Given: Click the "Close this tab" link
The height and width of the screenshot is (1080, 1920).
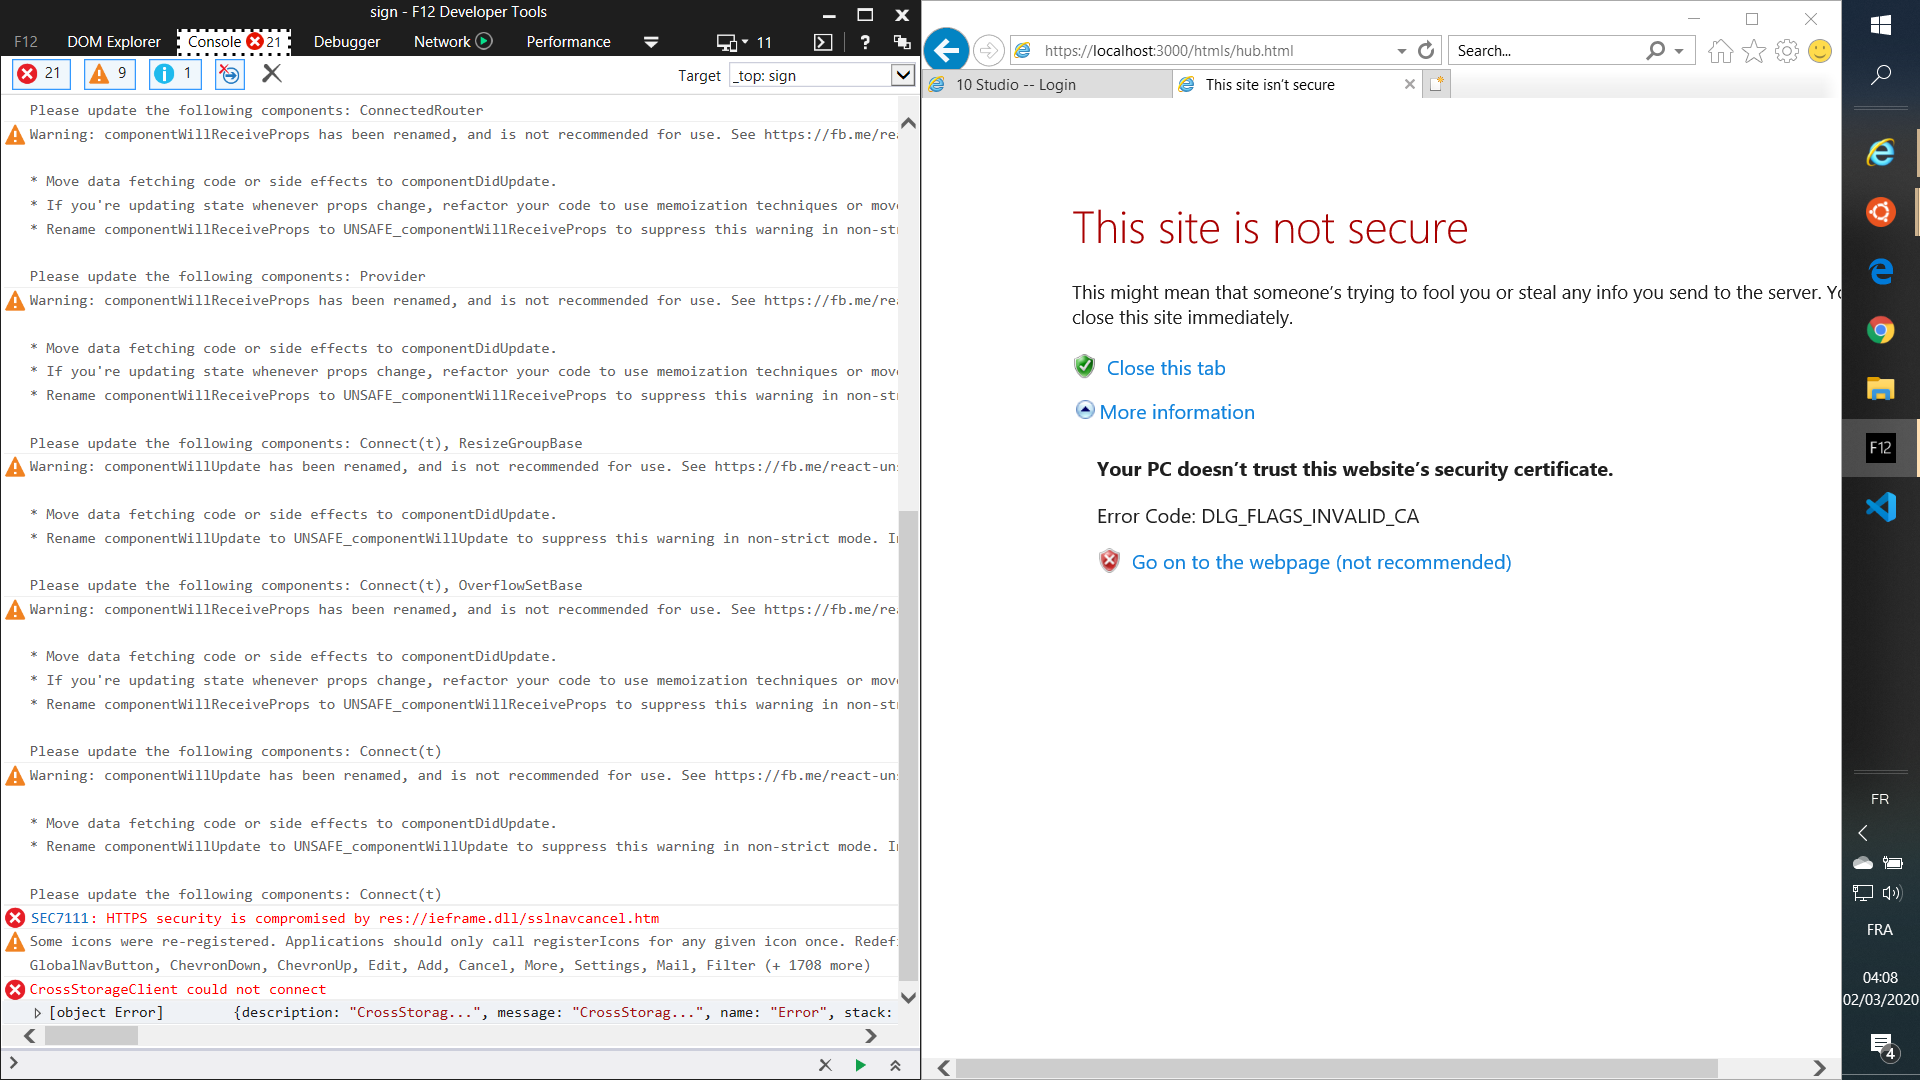Looking at the screenshot, I should click(1165, 368).
